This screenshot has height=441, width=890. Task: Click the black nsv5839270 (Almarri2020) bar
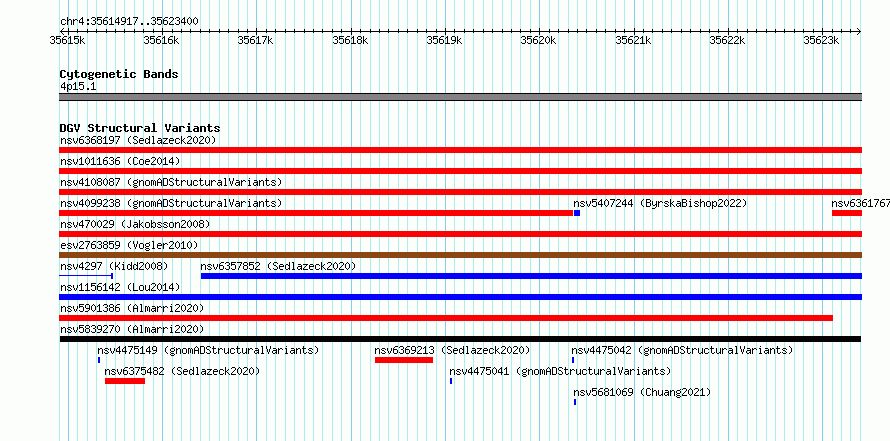(460, 339)
